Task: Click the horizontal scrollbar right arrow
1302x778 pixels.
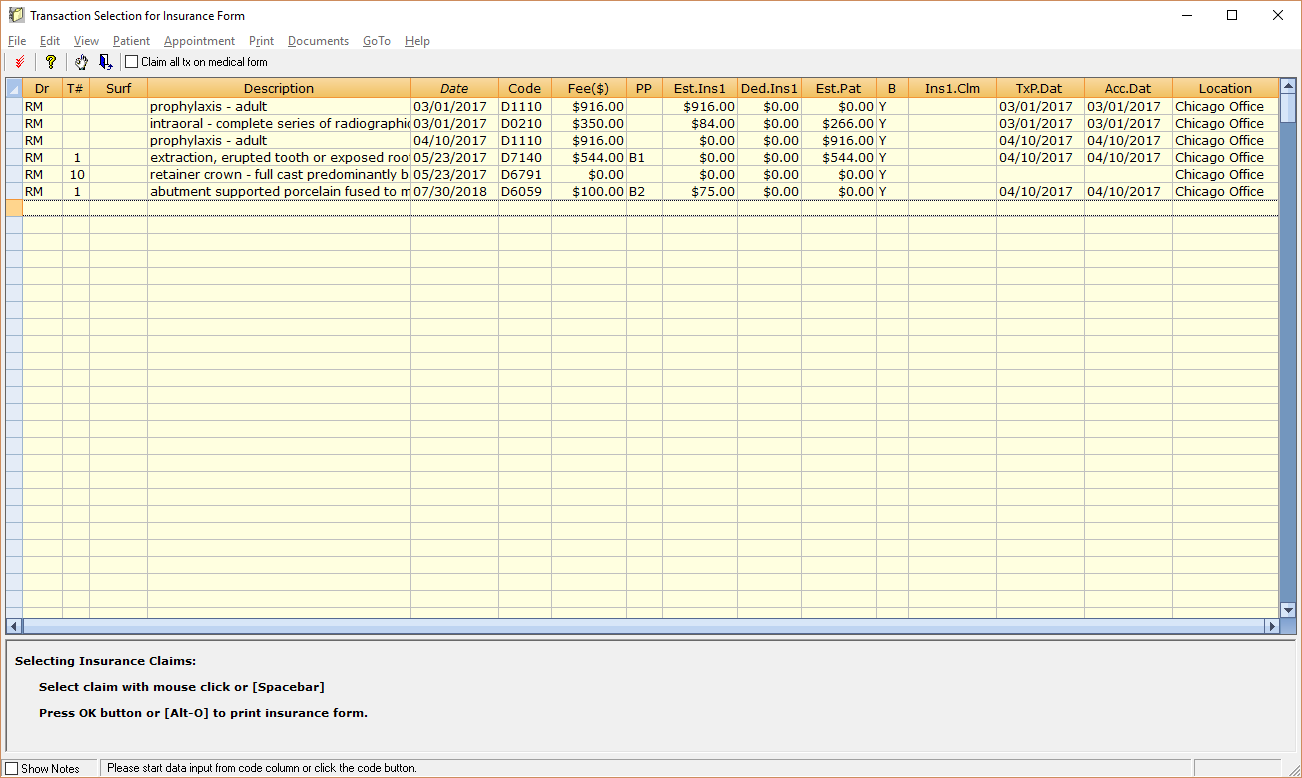Action: tap(1272, 626)
